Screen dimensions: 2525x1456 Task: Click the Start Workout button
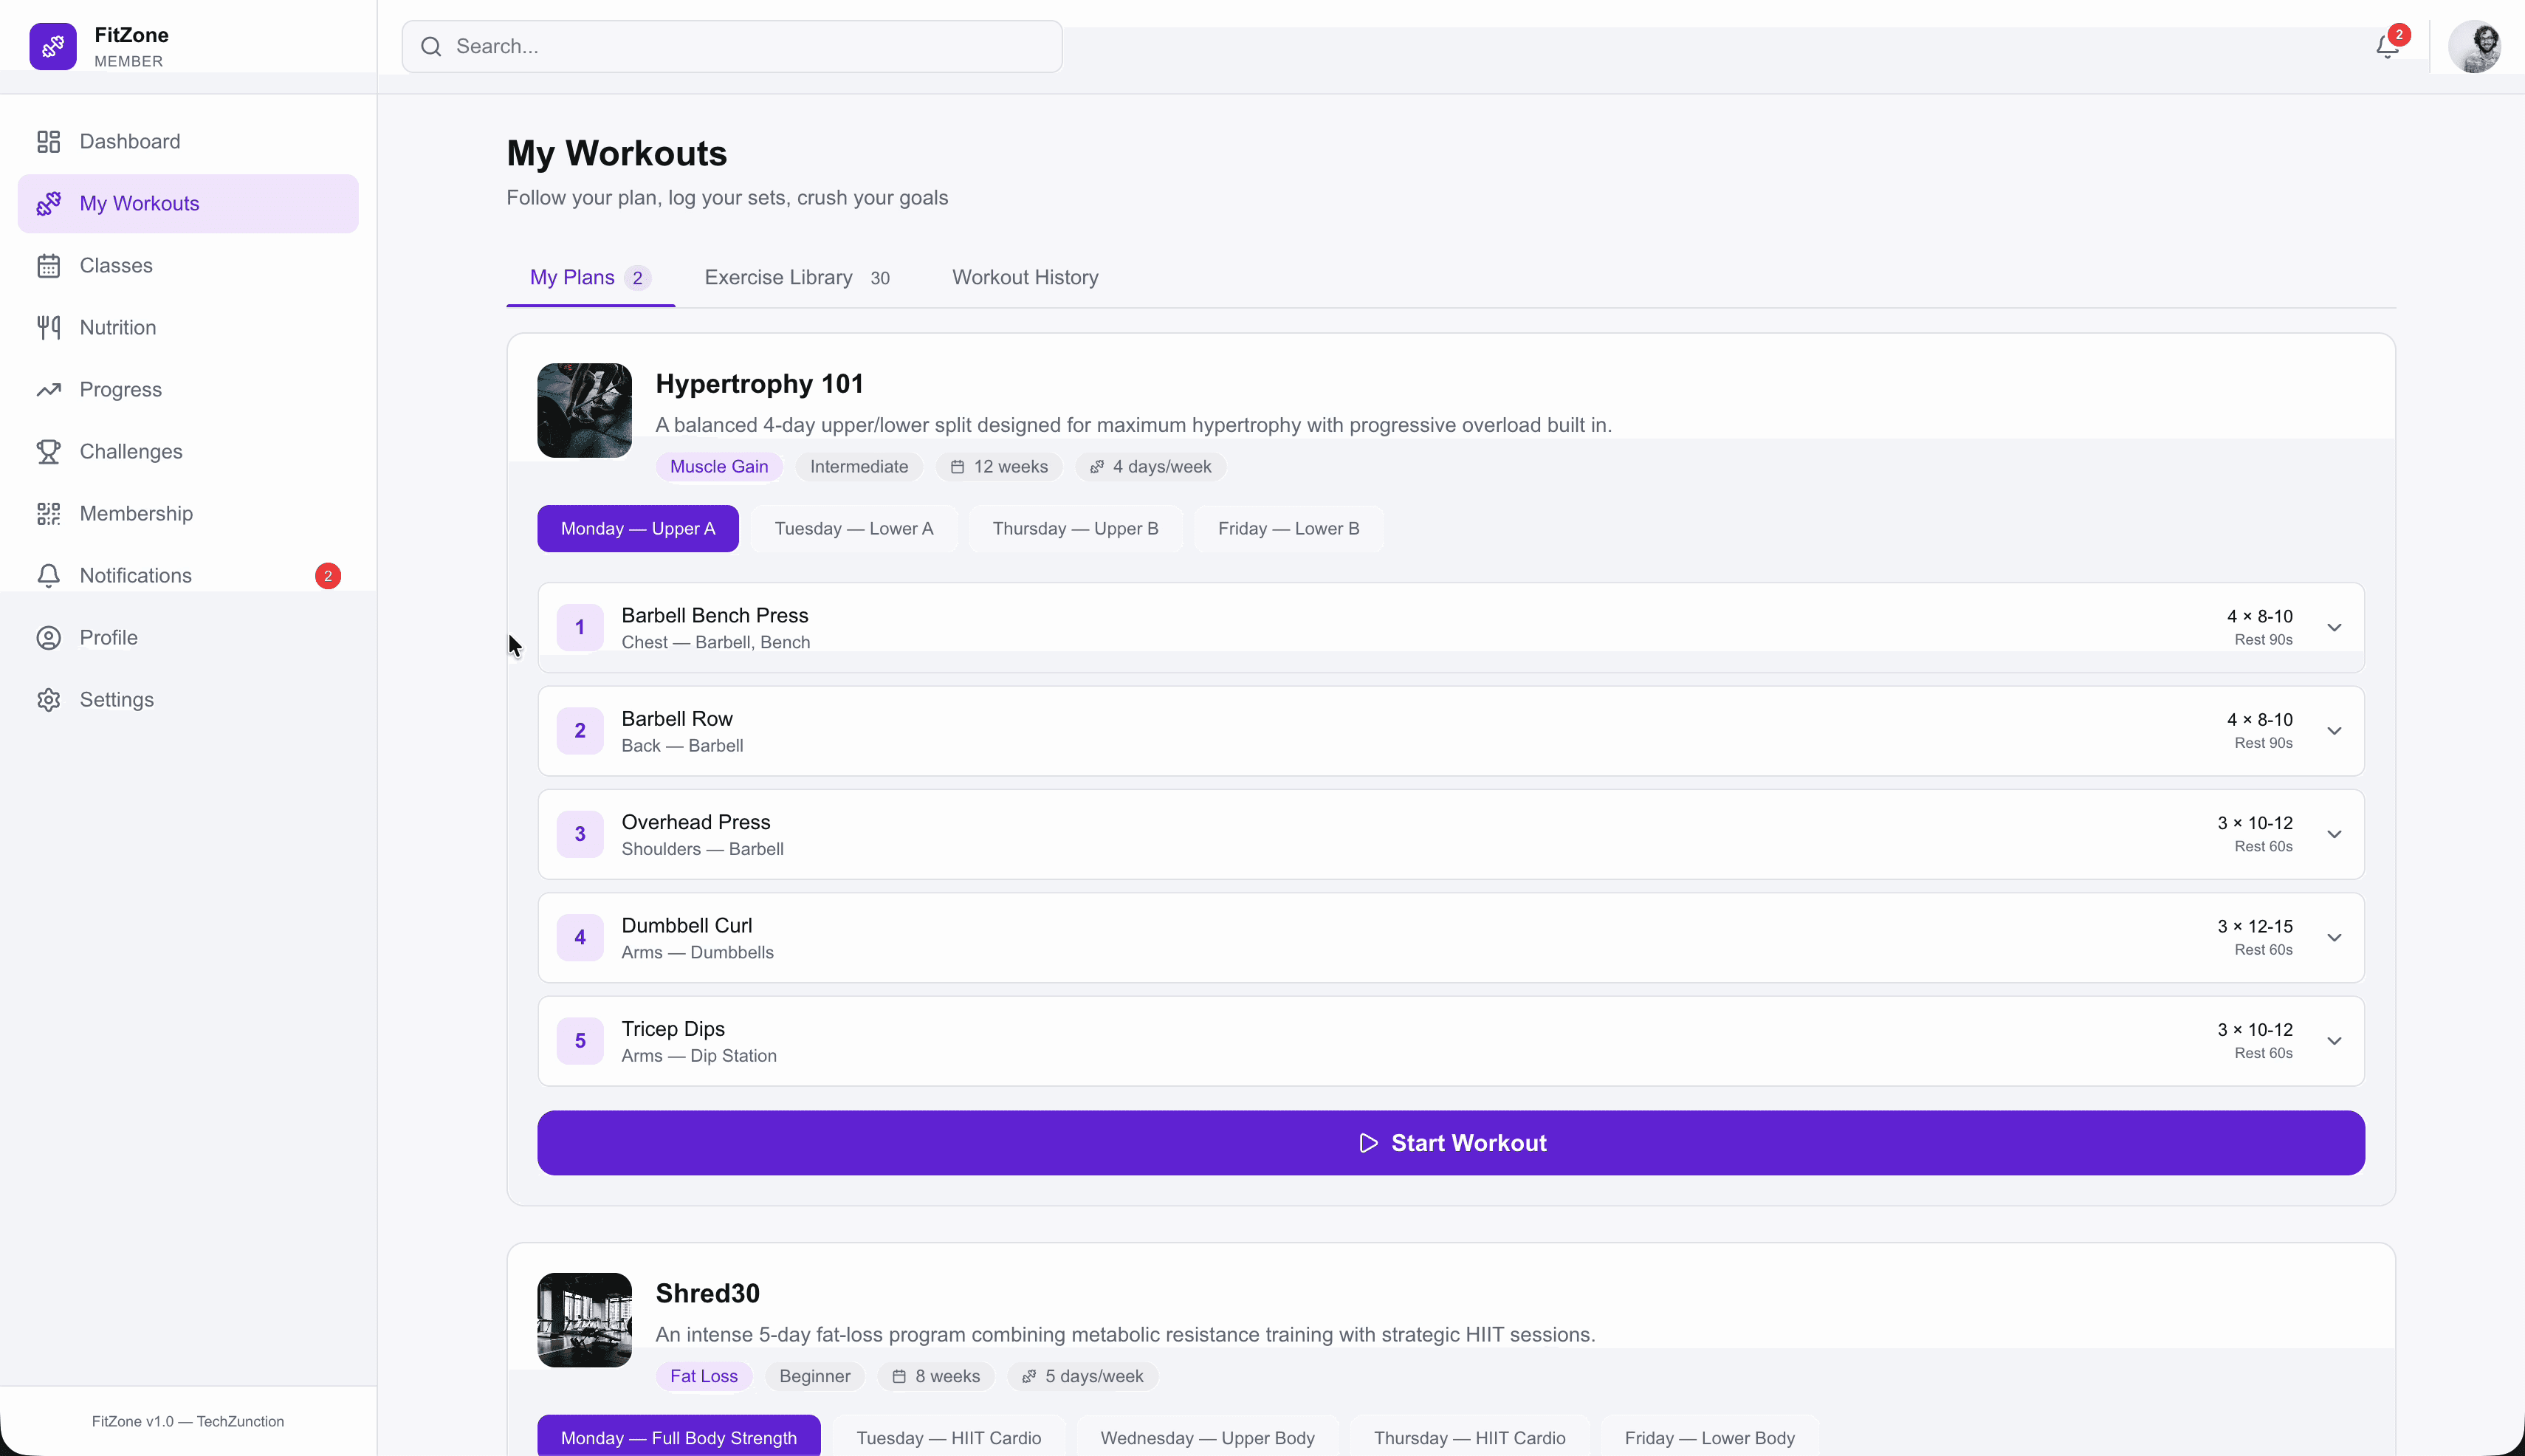click(1449, 1142)
